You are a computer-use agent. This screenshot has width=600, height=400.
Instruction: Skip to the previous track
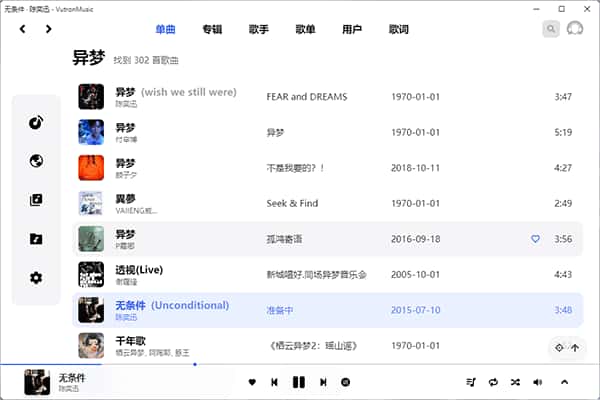(x=274, y=382)
